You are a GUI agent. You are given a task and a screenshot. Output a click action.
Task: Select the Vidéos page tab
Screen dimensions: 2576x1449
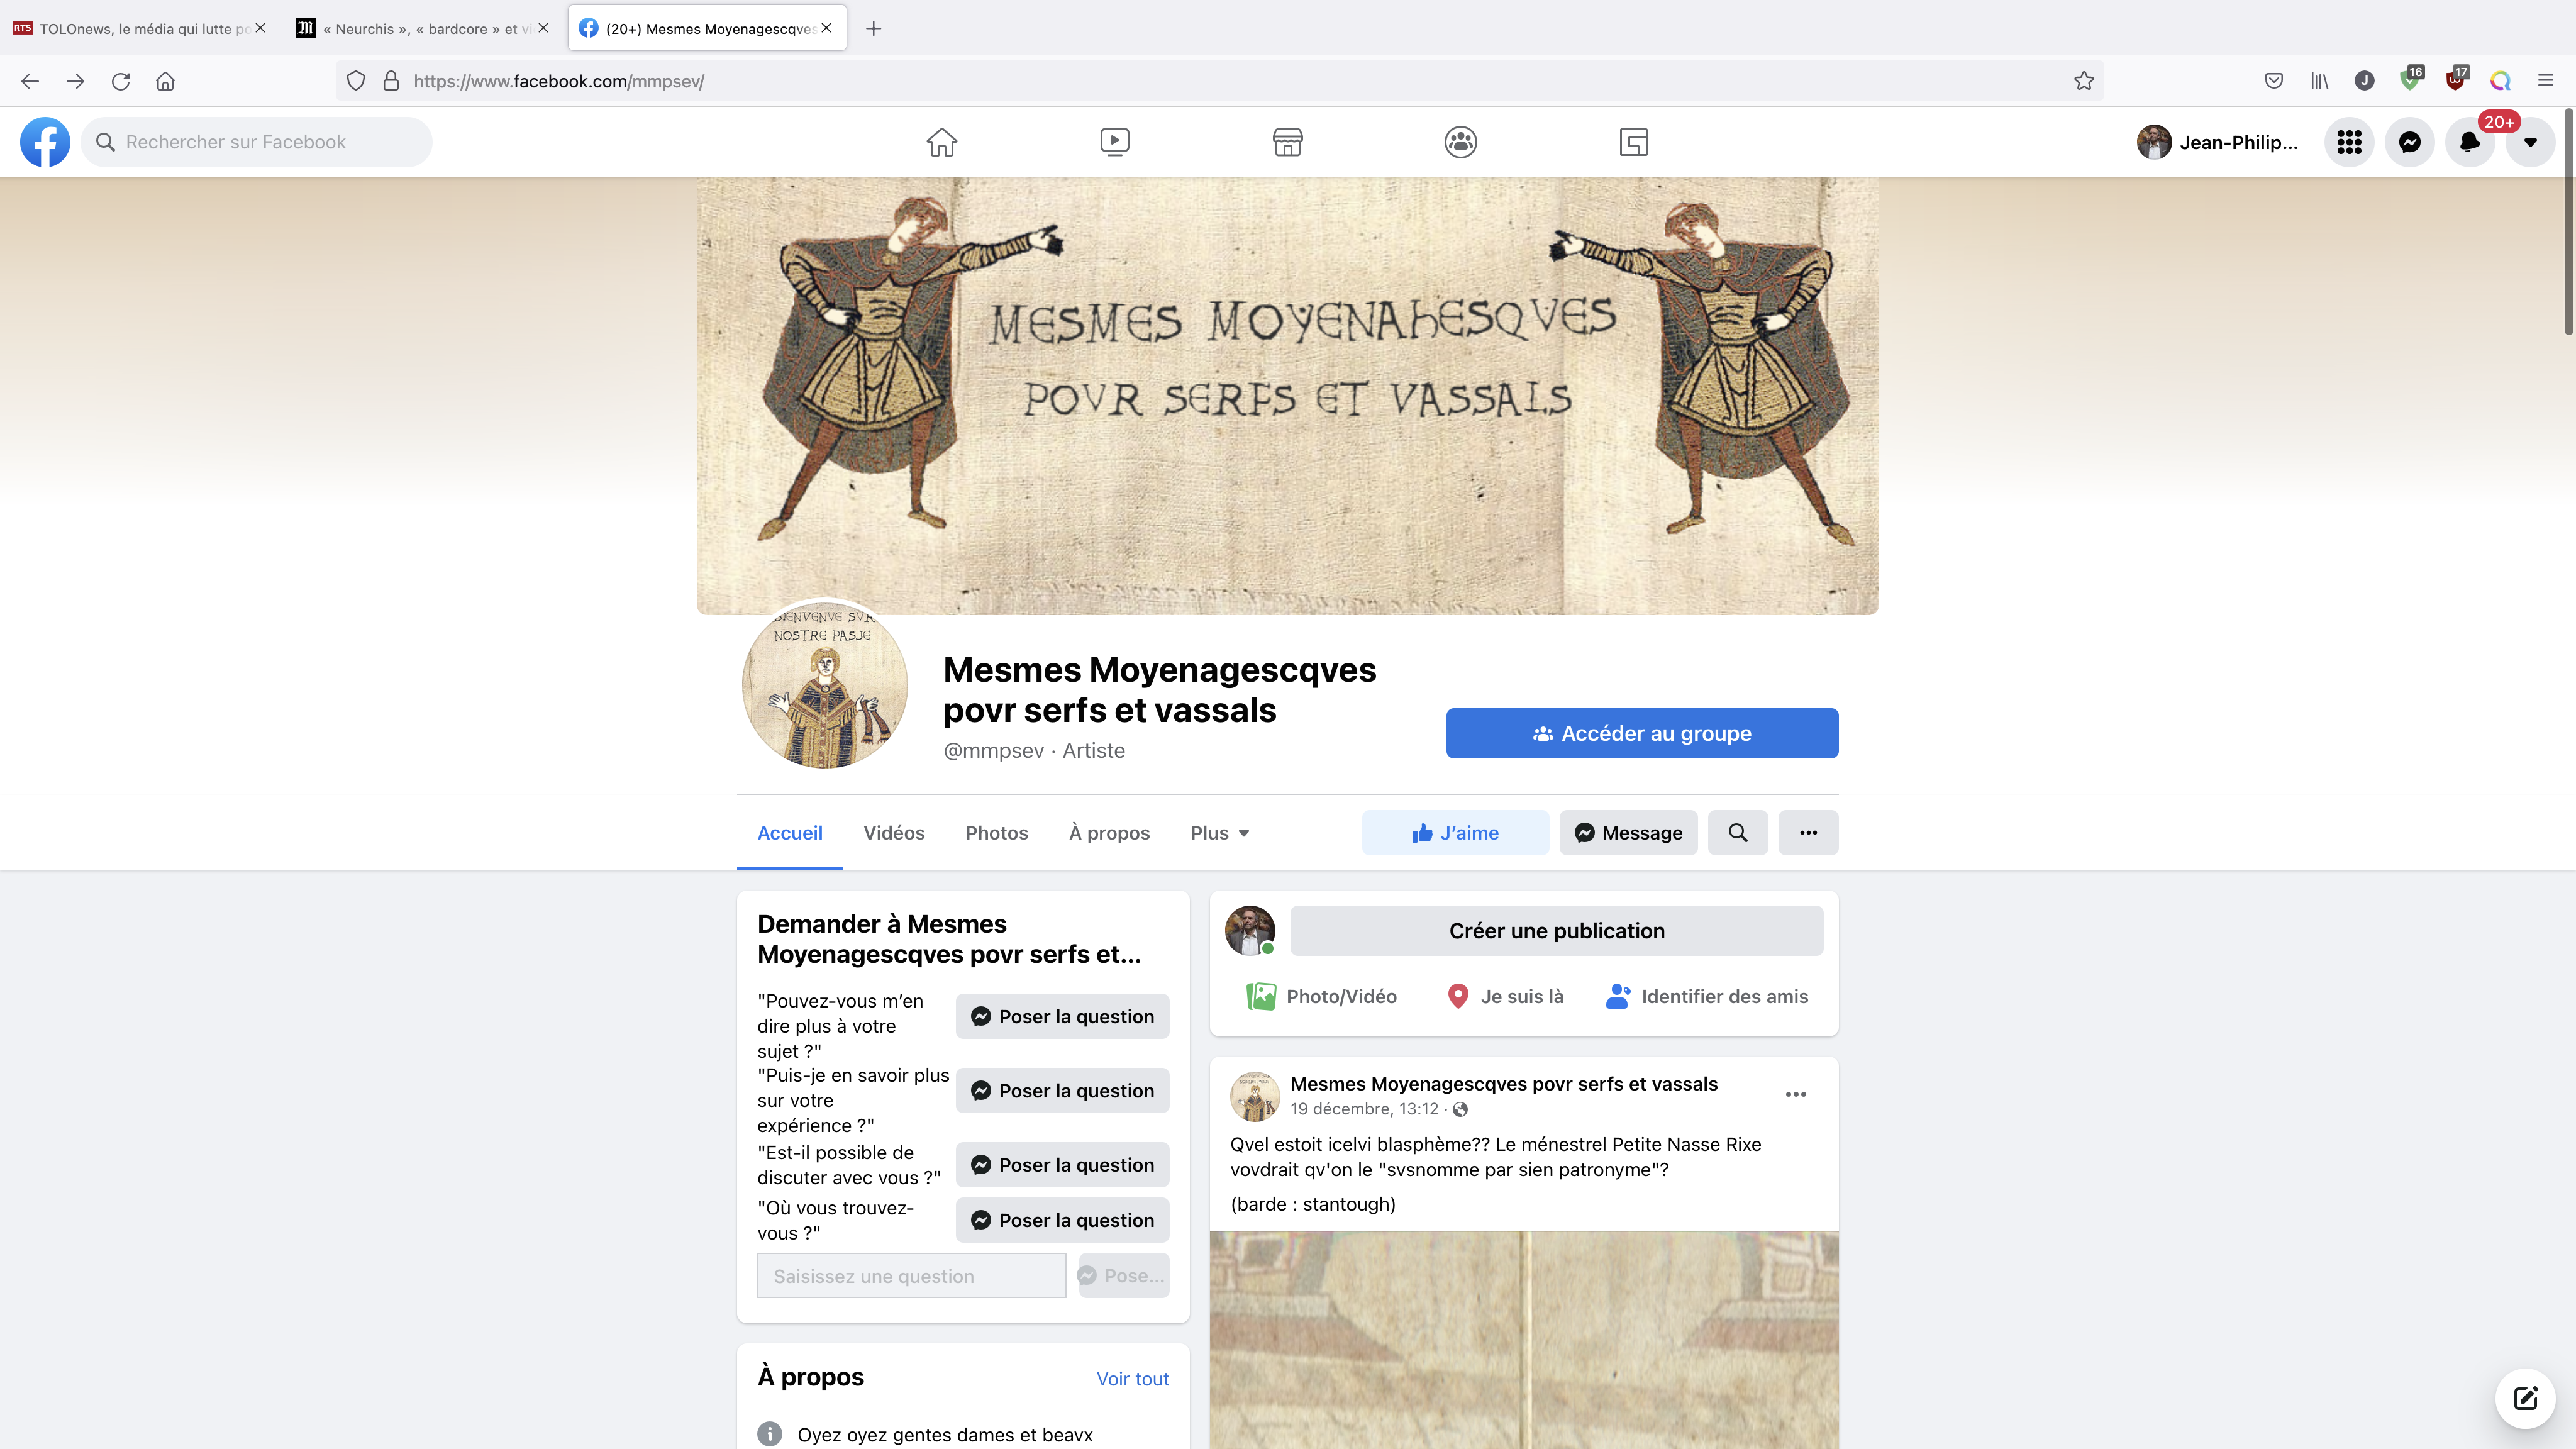(x=894, y=833)
